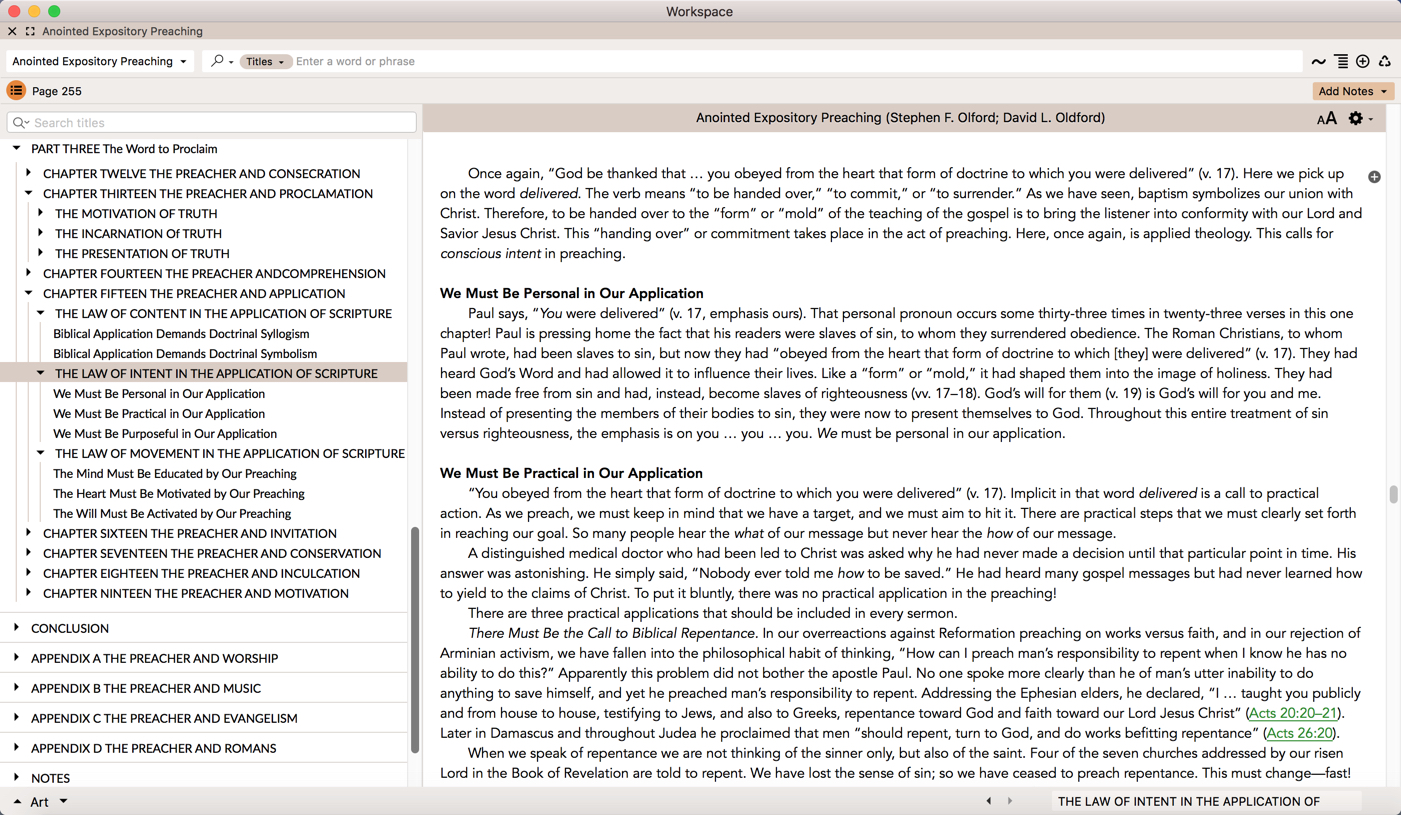The height and width of the screenshot is (815, 1401).
Task: Collapse THE LAW OF CONTENT IN THE APPLICATION
Action: click(x=40, y=313)
